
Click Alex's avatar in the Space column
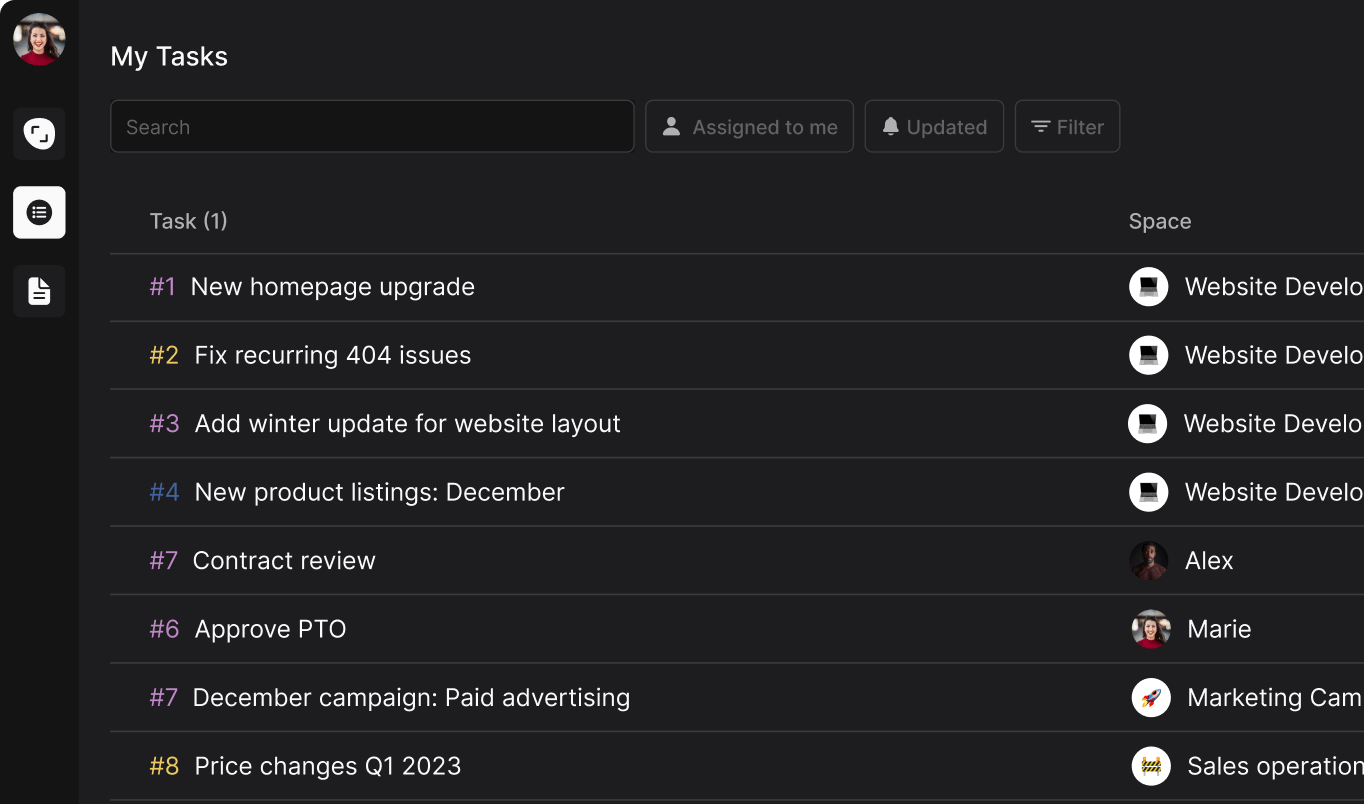click(x=1149, y=561)
